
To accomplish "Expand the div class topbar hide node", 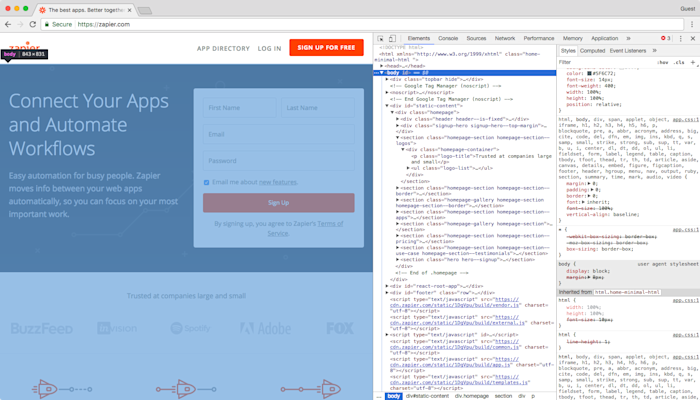I will point(387,79).
